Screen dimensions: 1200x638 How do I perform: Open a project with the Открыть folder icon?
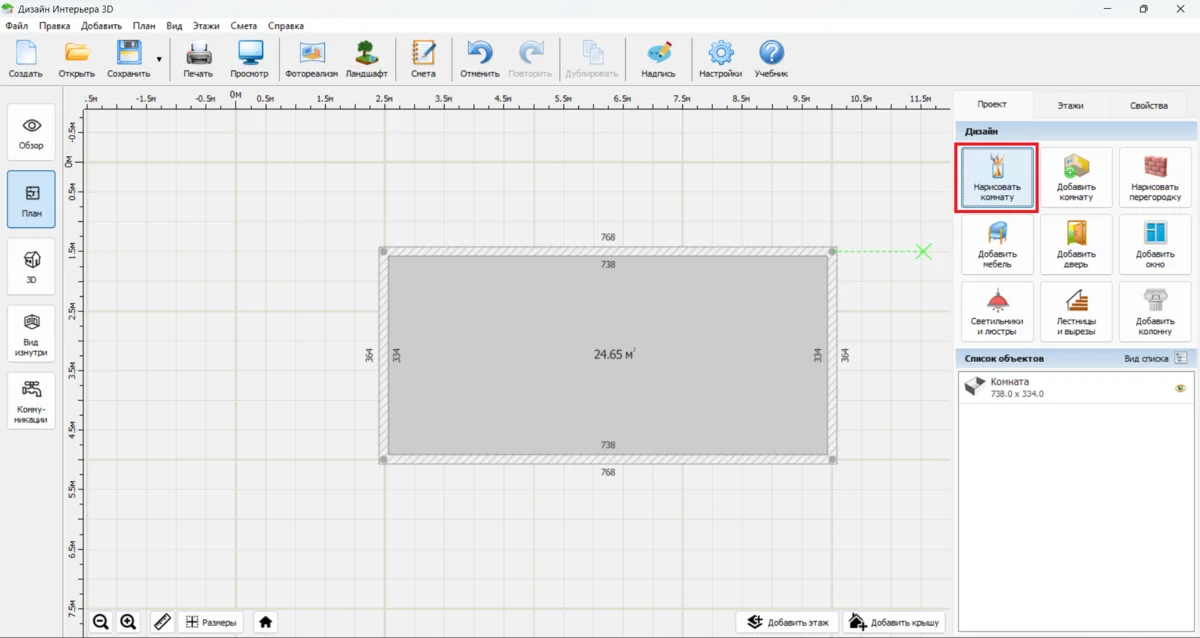[77, 59]
